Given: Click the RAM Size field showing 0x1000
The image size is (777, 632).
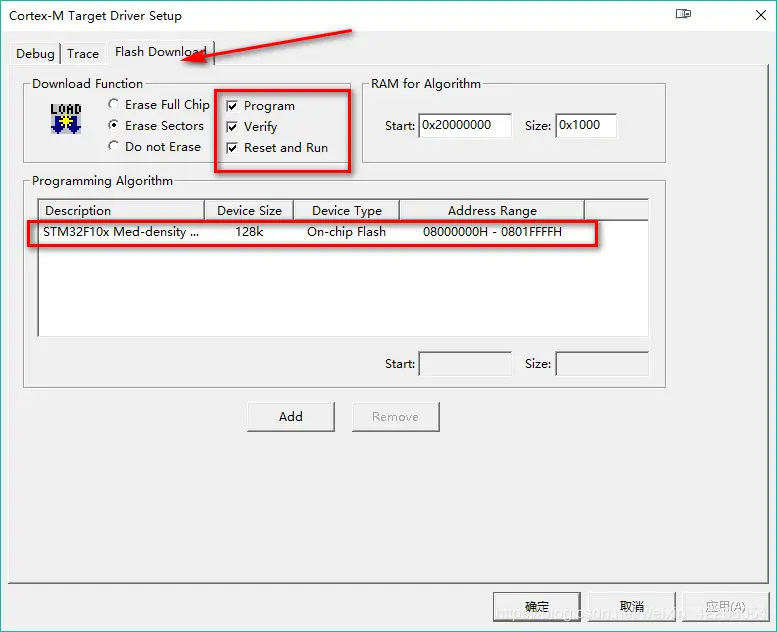Looking at the screenshot, I should click(x=586, y=125).
